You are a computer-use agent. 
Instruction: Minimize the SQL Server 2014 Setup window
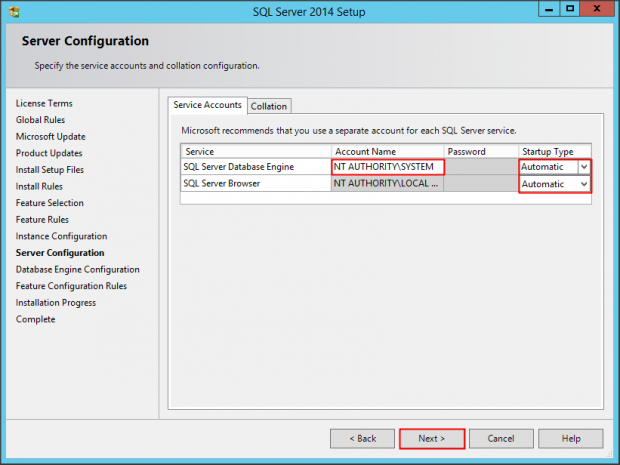click(x=549, y=9)
